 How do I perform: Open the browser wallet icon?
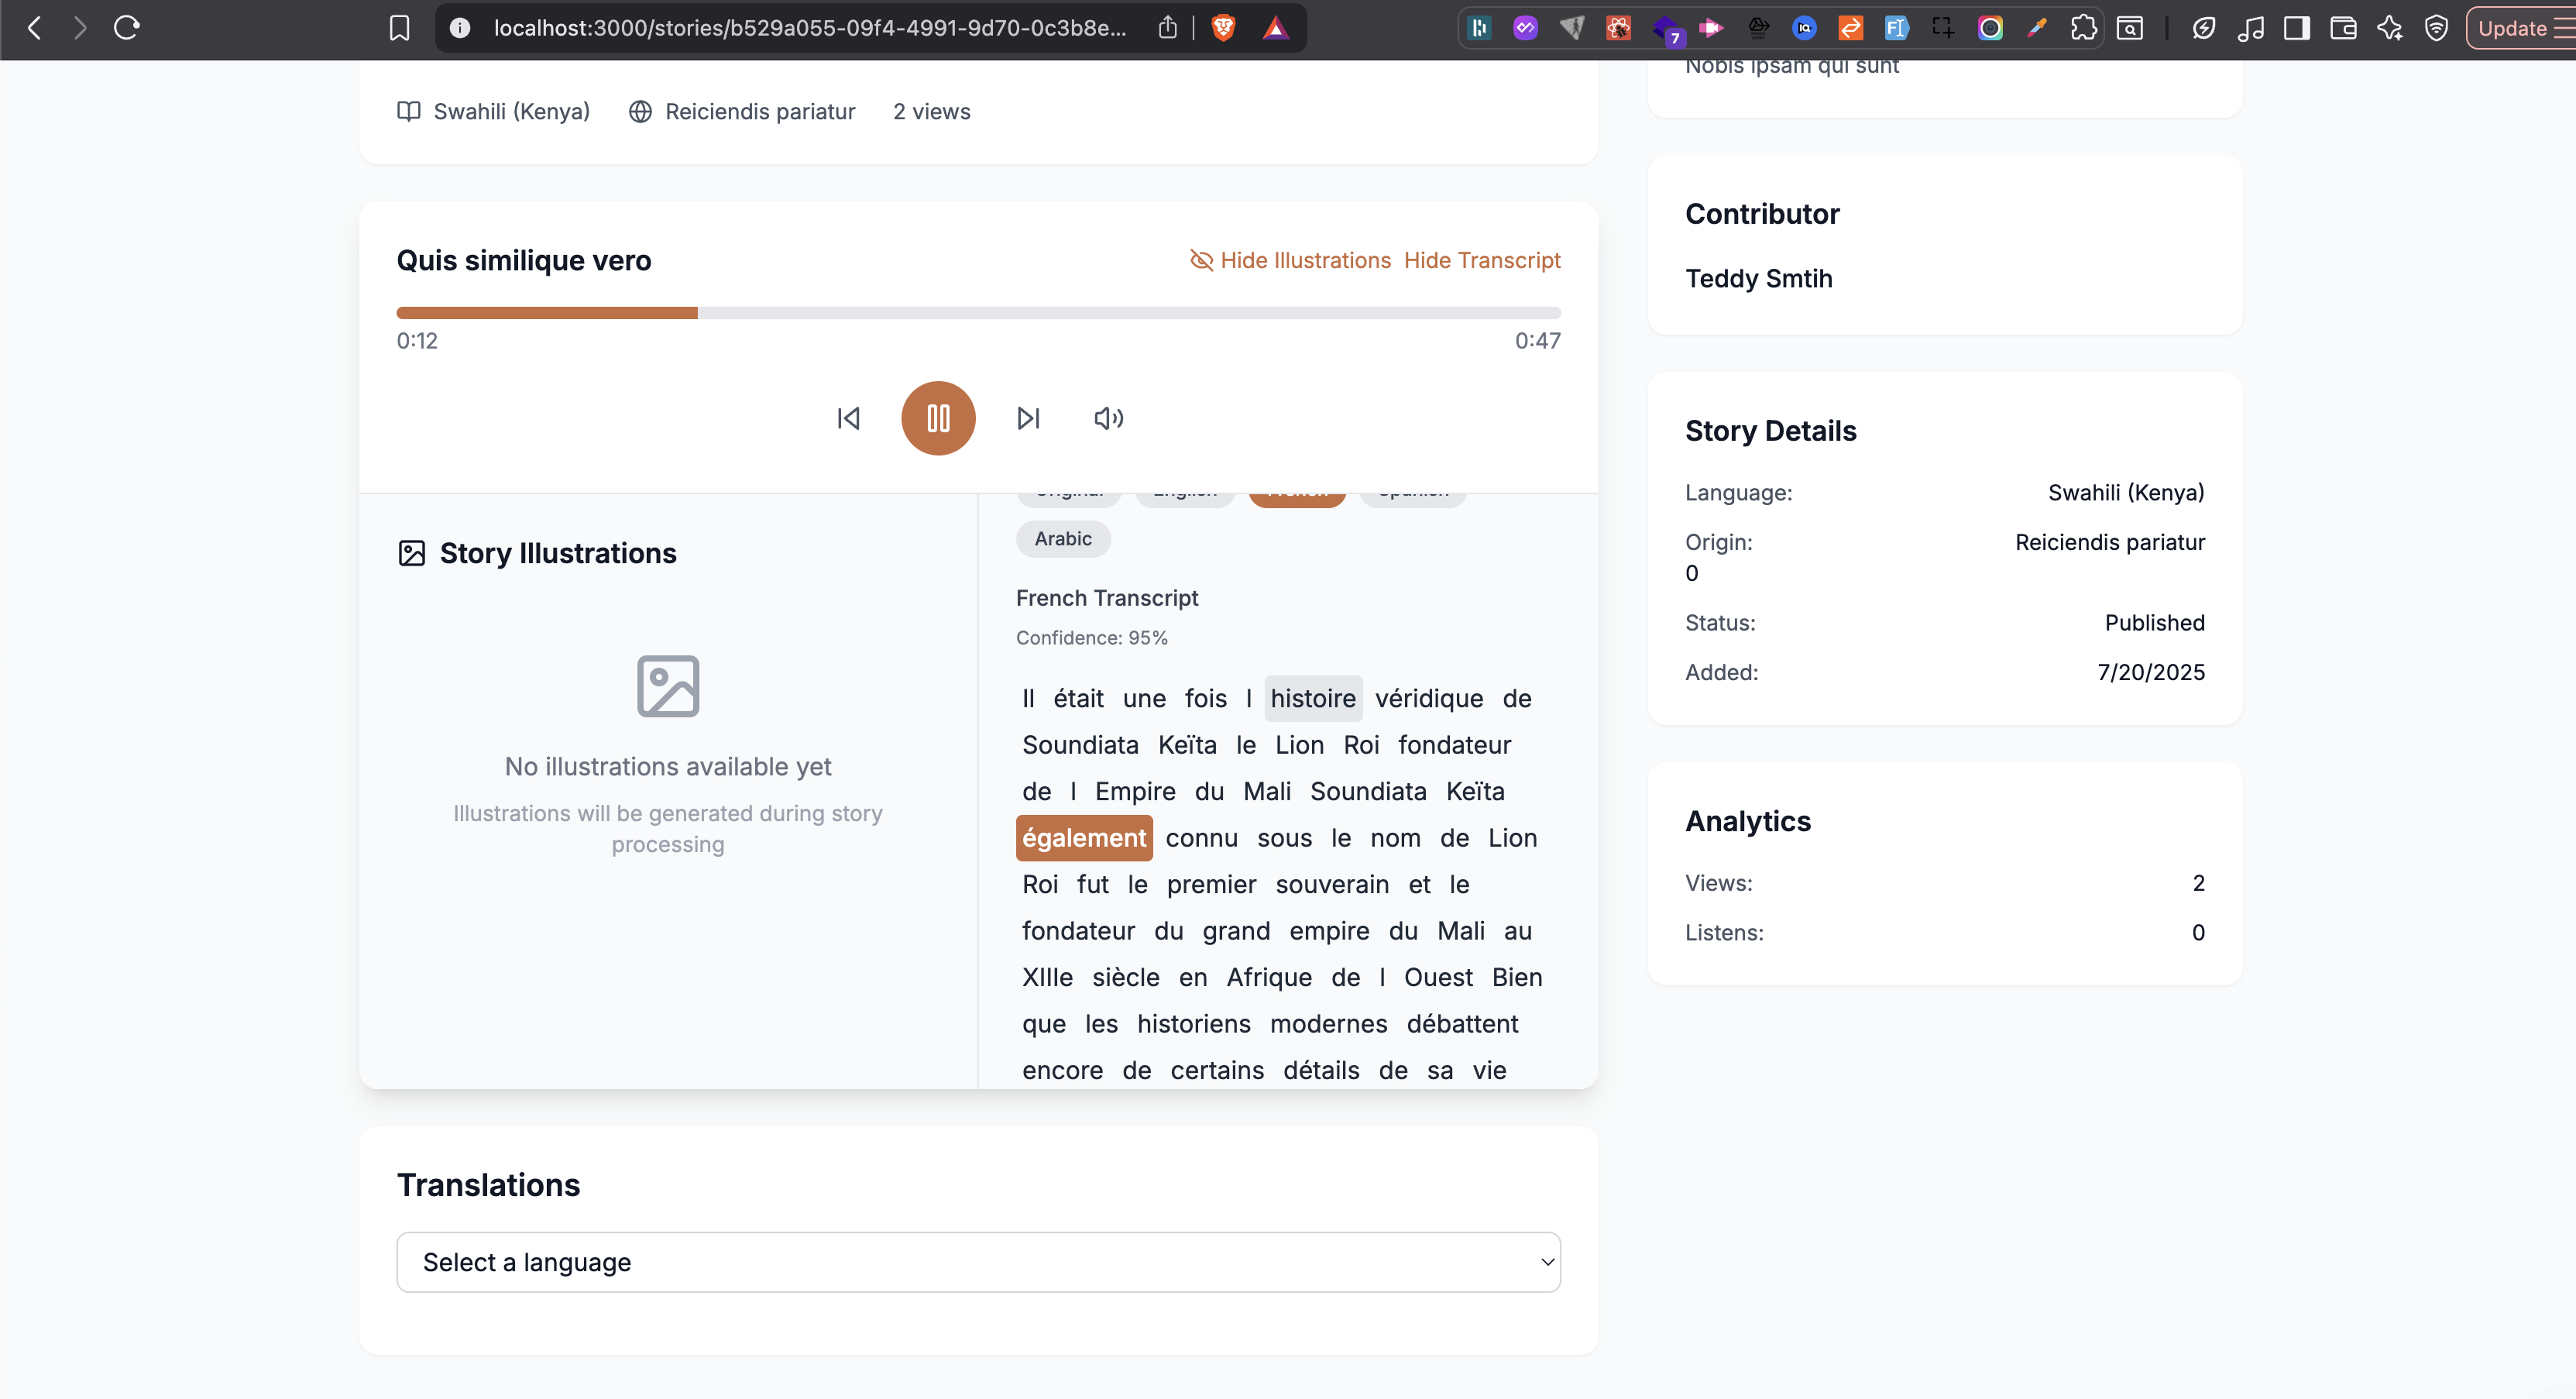(2343, 28)
